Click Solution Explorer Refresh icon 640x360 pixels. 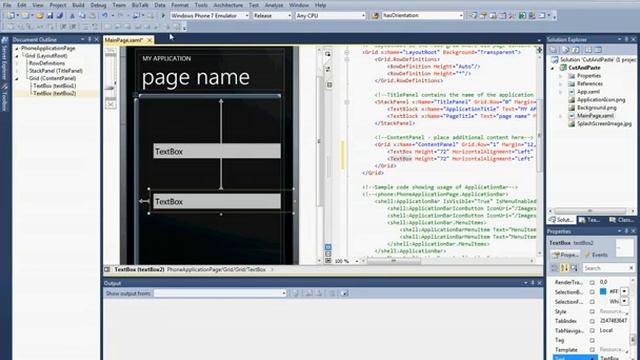pyautogui.click(x=576, y=50)
